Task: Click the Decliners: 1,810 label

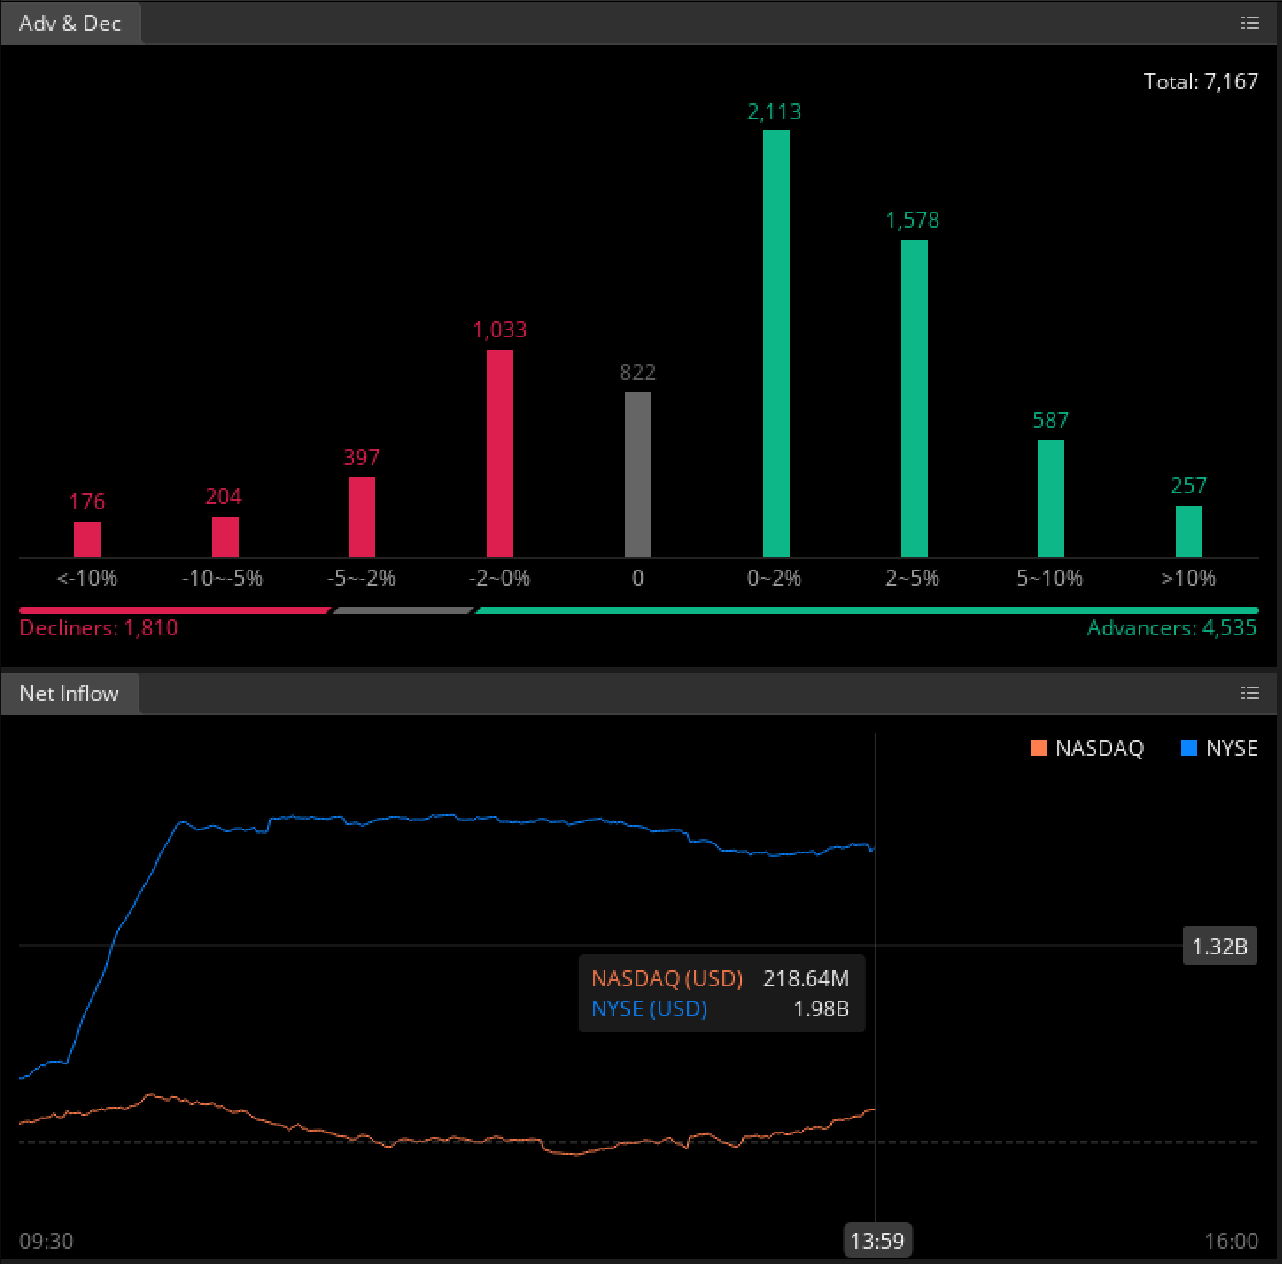Action: pyautogui.click(x=99, y=628)
